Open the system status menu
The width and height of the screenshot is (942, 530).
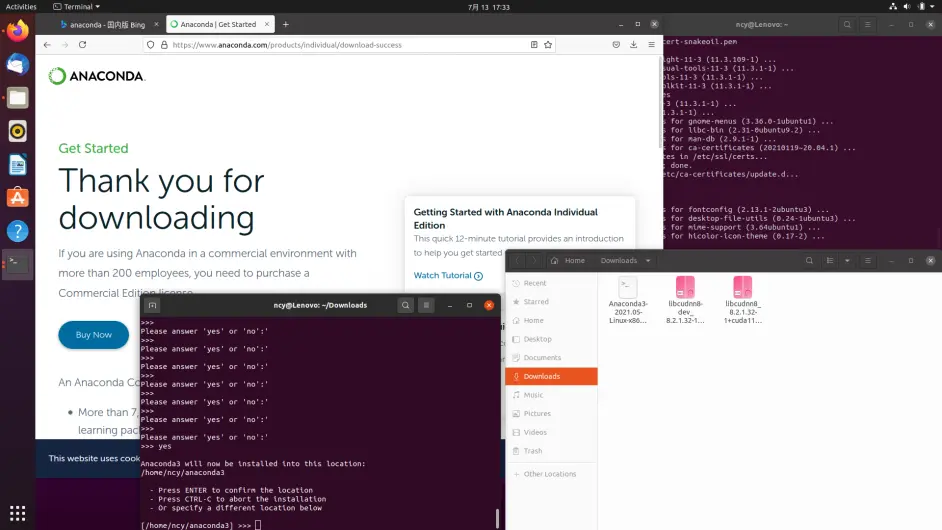(x=913, y=7)
